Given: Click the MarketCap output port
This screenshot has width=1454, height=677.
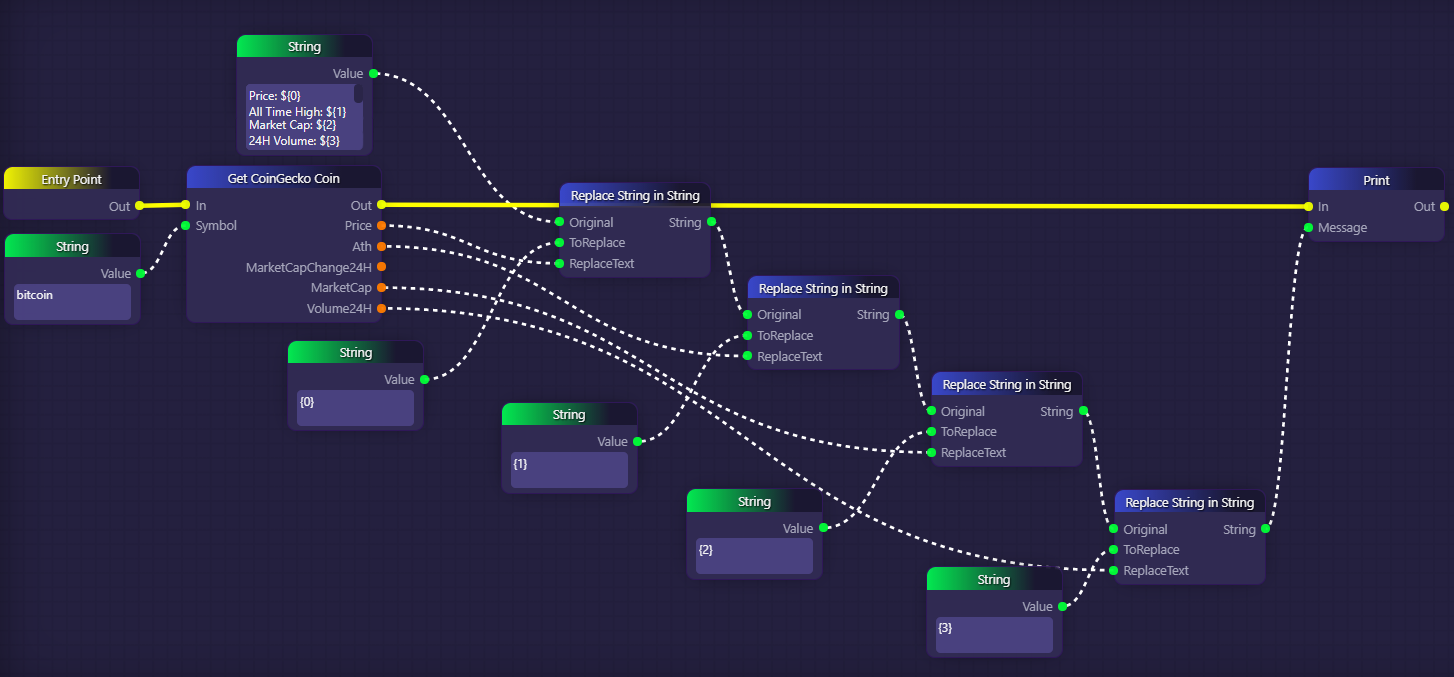Looking at the screenshot, I should [381, 288].
